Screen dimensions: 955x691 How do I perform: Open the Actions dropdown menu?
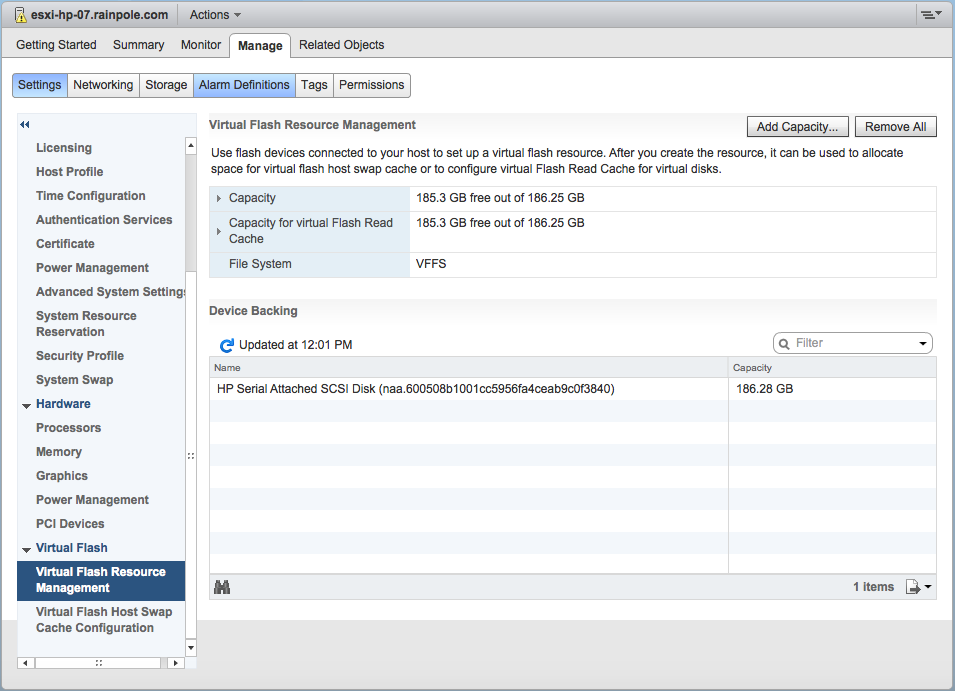(215, 15)
